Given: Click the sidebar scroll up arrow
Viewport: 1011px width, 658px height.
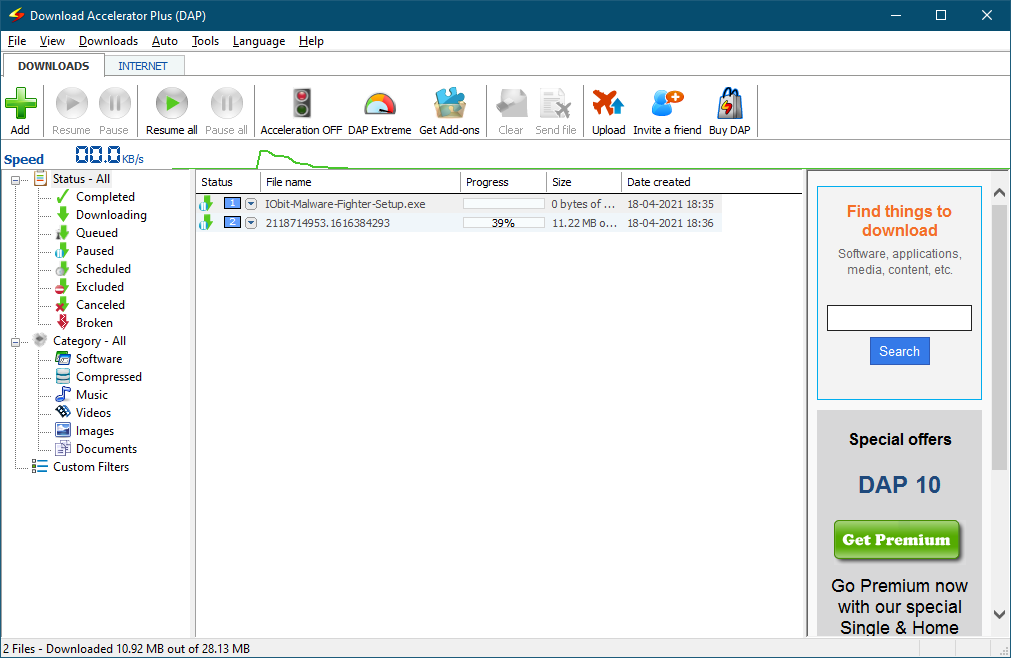Looking at the screenshot, I should point(999,192).
